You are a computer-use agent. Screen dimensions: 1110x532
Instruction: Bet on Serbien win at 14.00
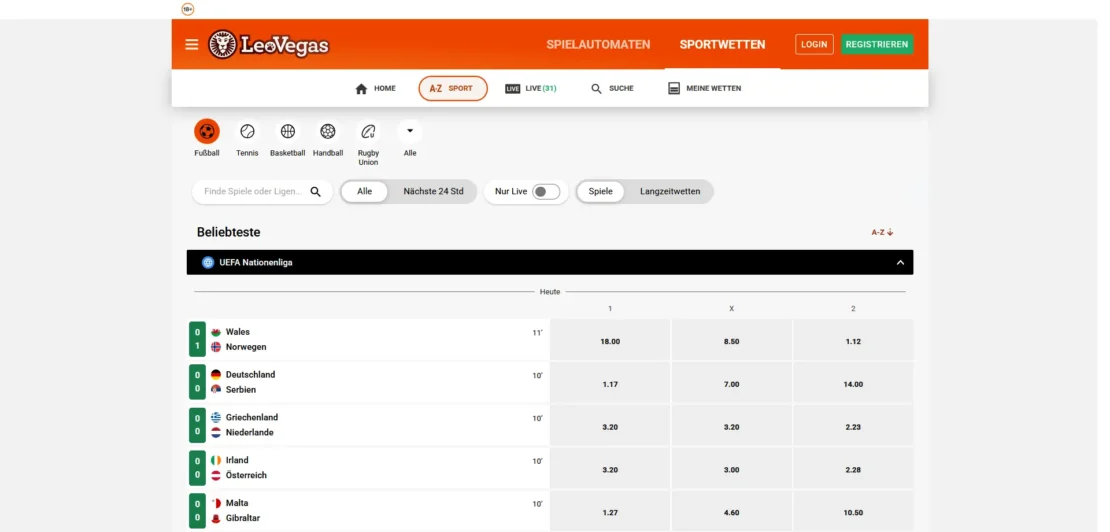click(x=853, y=384)
